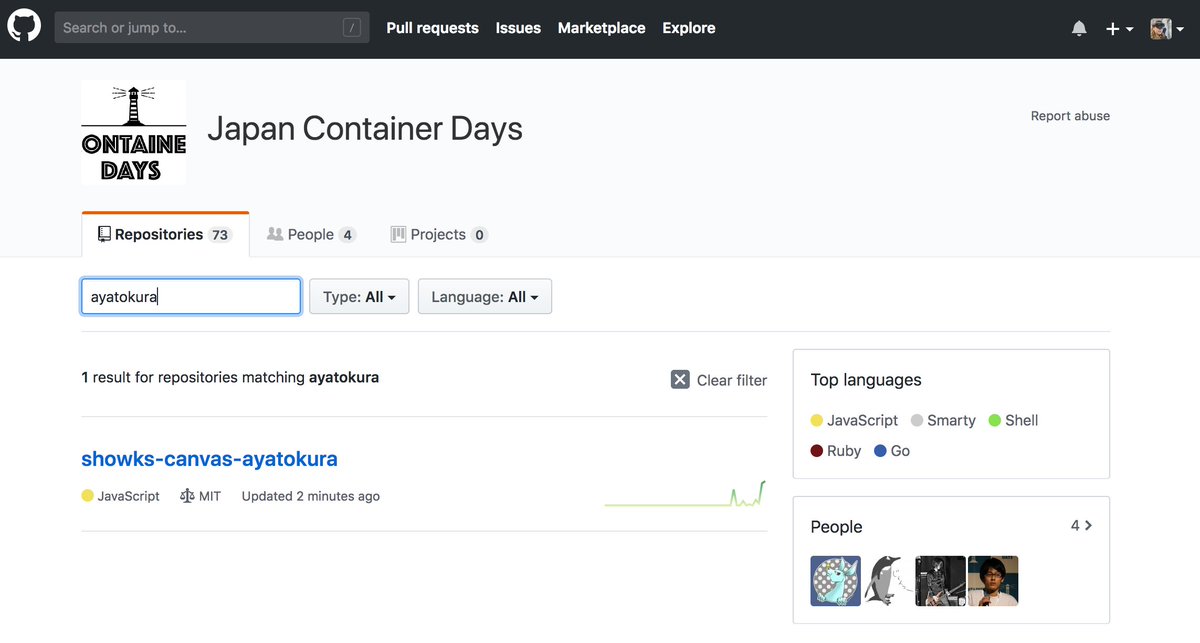This screenshot has width=1200, height=643.
Task: Go to Pull requests
Action: pyautogui.click(x=432, y=28)
